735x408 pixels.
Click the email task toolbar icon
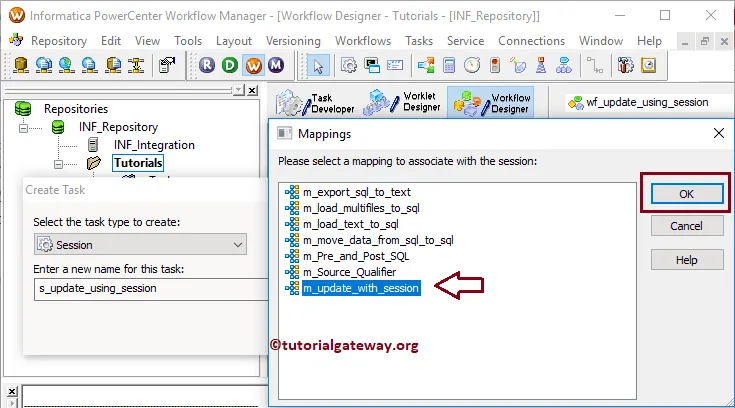[x=395, y=65]
